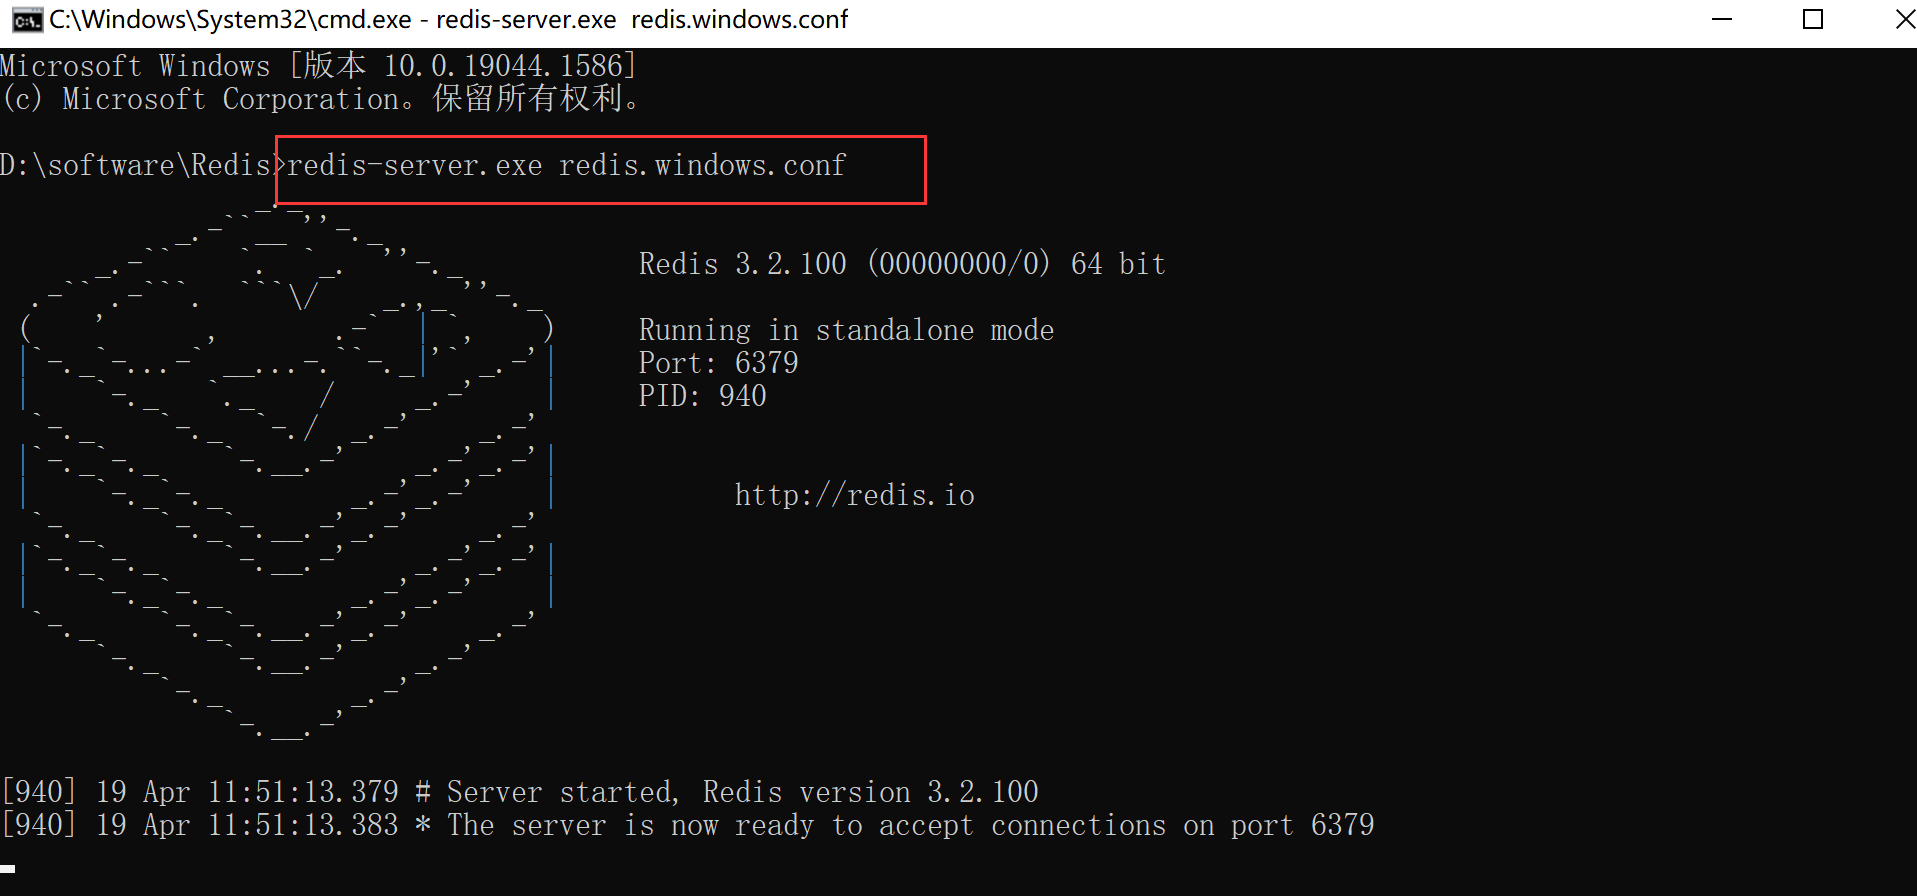Maximize the command prompt window
Viewport: 1917px width, 896px height.
[x=1813, y=19]
